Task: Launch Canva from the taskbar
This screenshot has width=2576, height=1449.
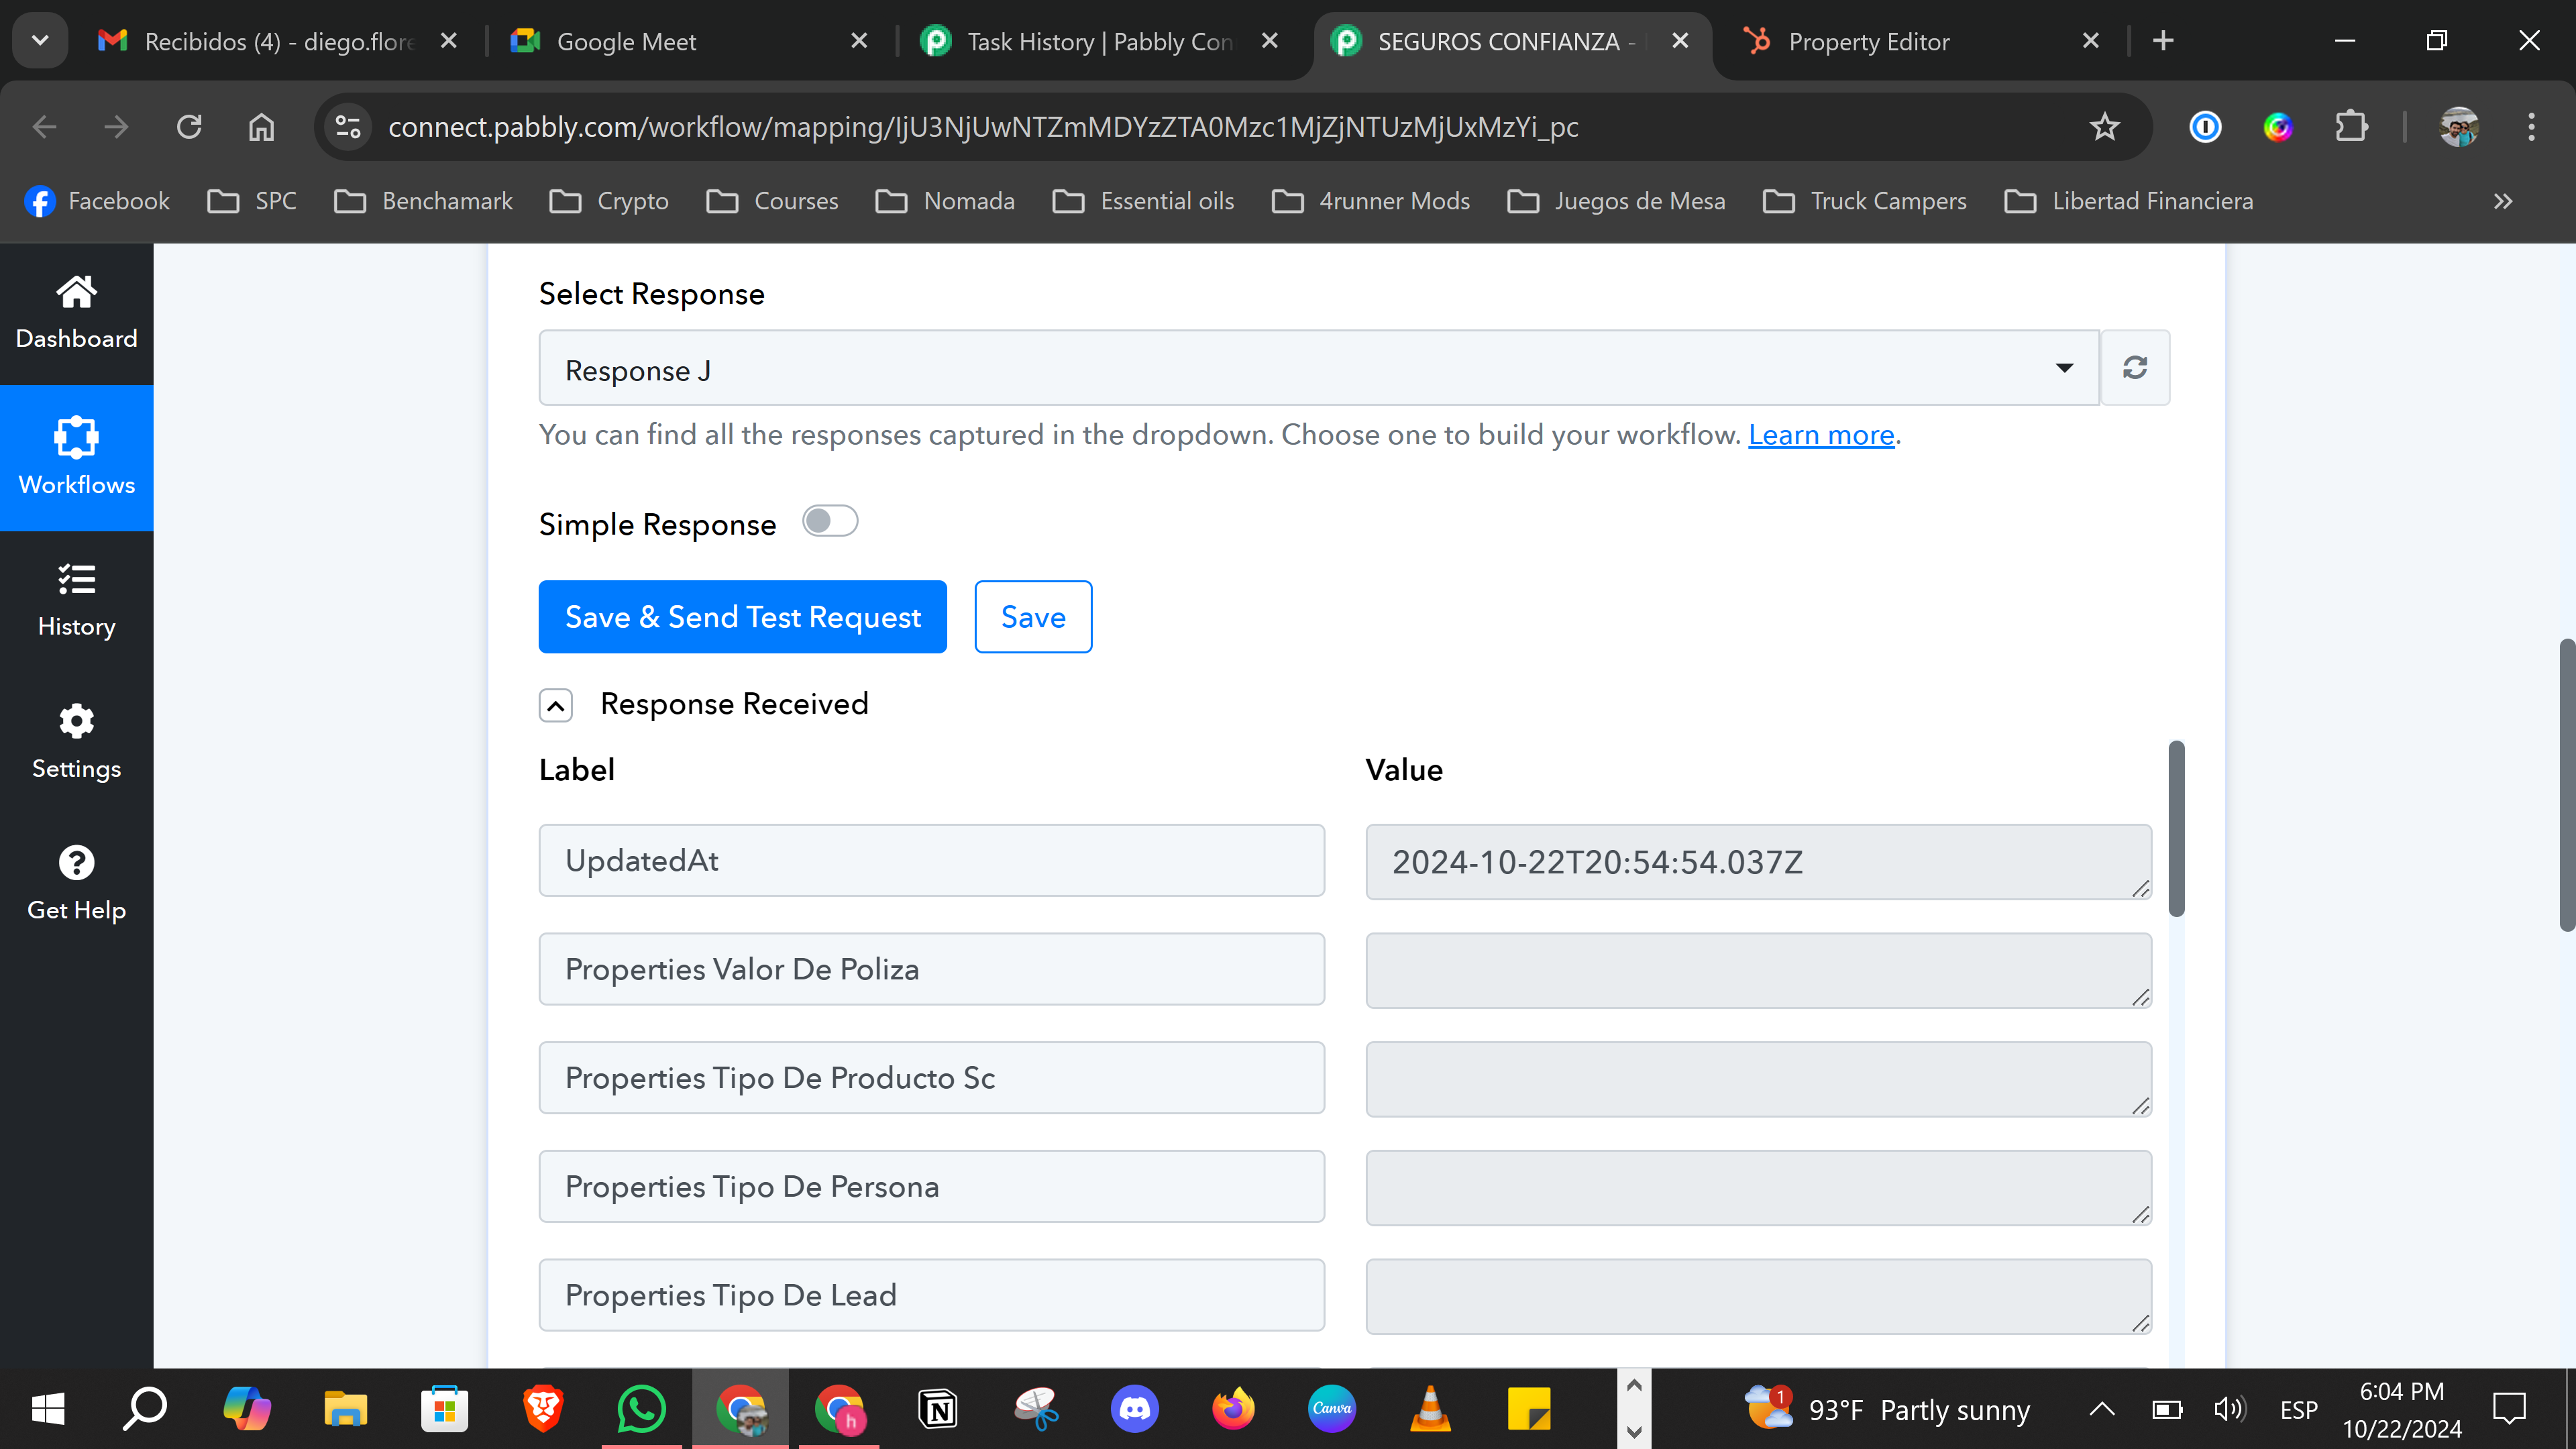Action: pos(1332,1409)
